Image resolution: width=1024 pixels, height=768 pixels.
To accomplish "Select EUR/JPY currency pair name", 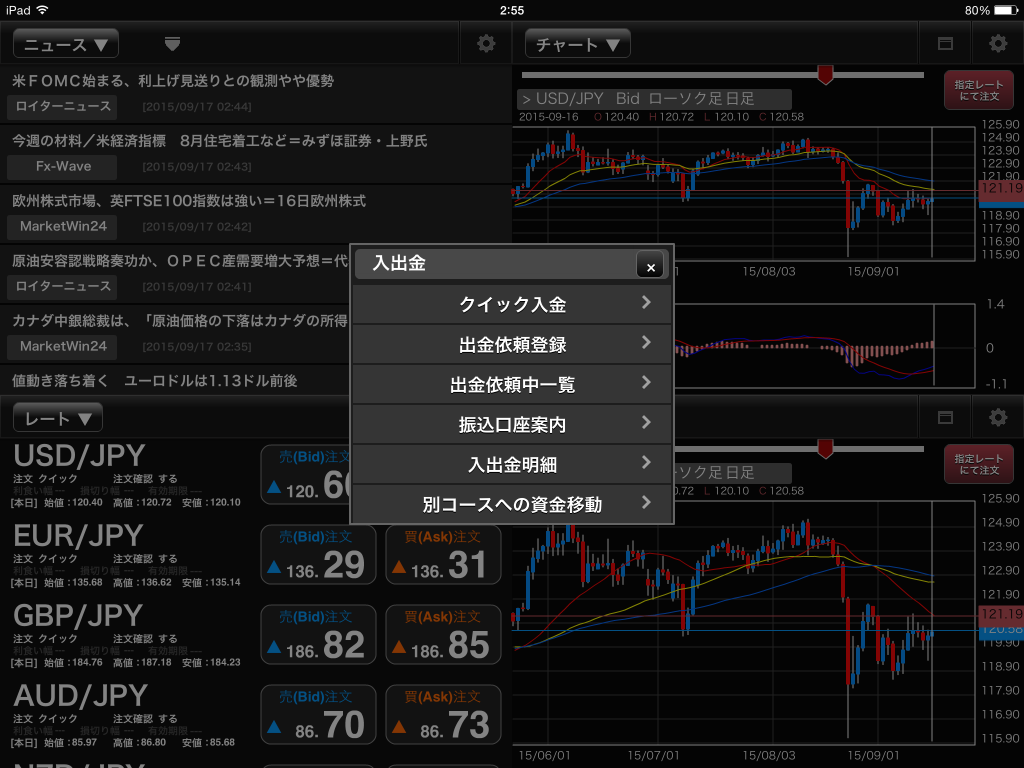I will 78,536.
